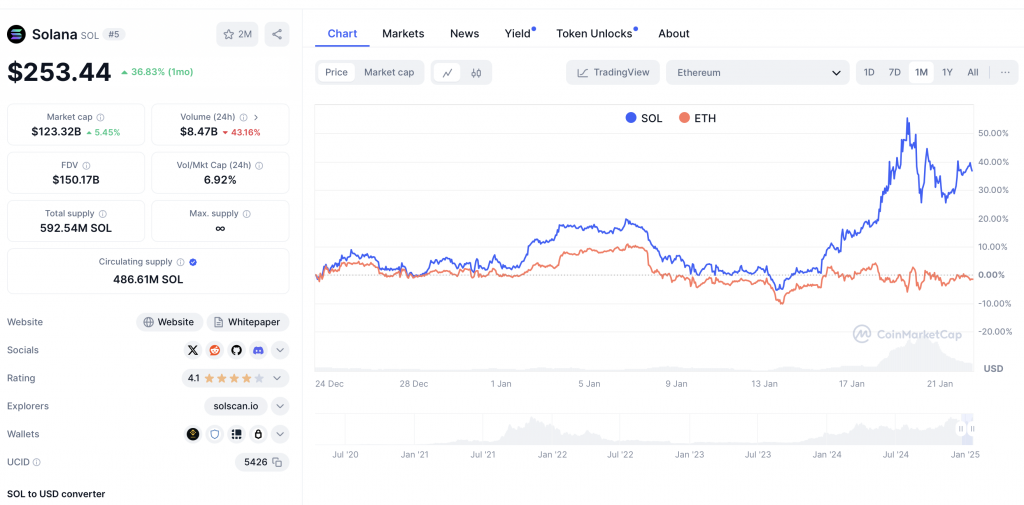
Task: Click the Solana logo icon
Action: coord(16,34)
